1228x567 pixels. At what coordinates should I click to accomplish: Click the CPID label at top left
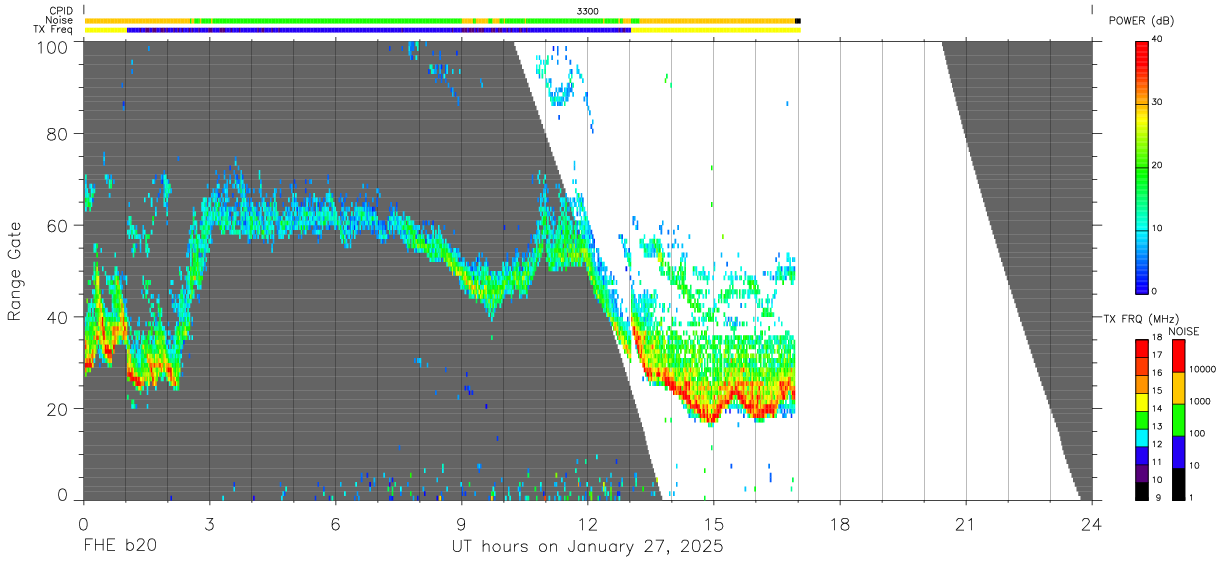click(59, 10)
